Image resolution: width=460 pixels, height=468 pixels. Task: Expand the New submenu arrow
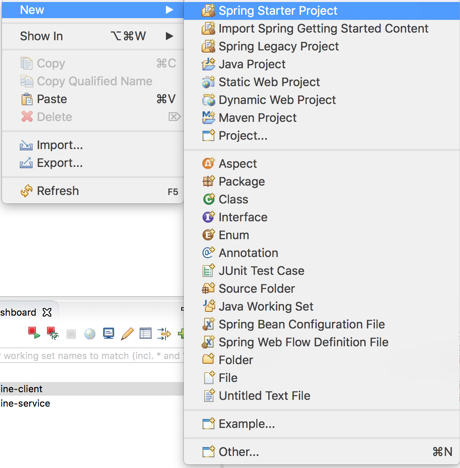[x=169, y=10]
